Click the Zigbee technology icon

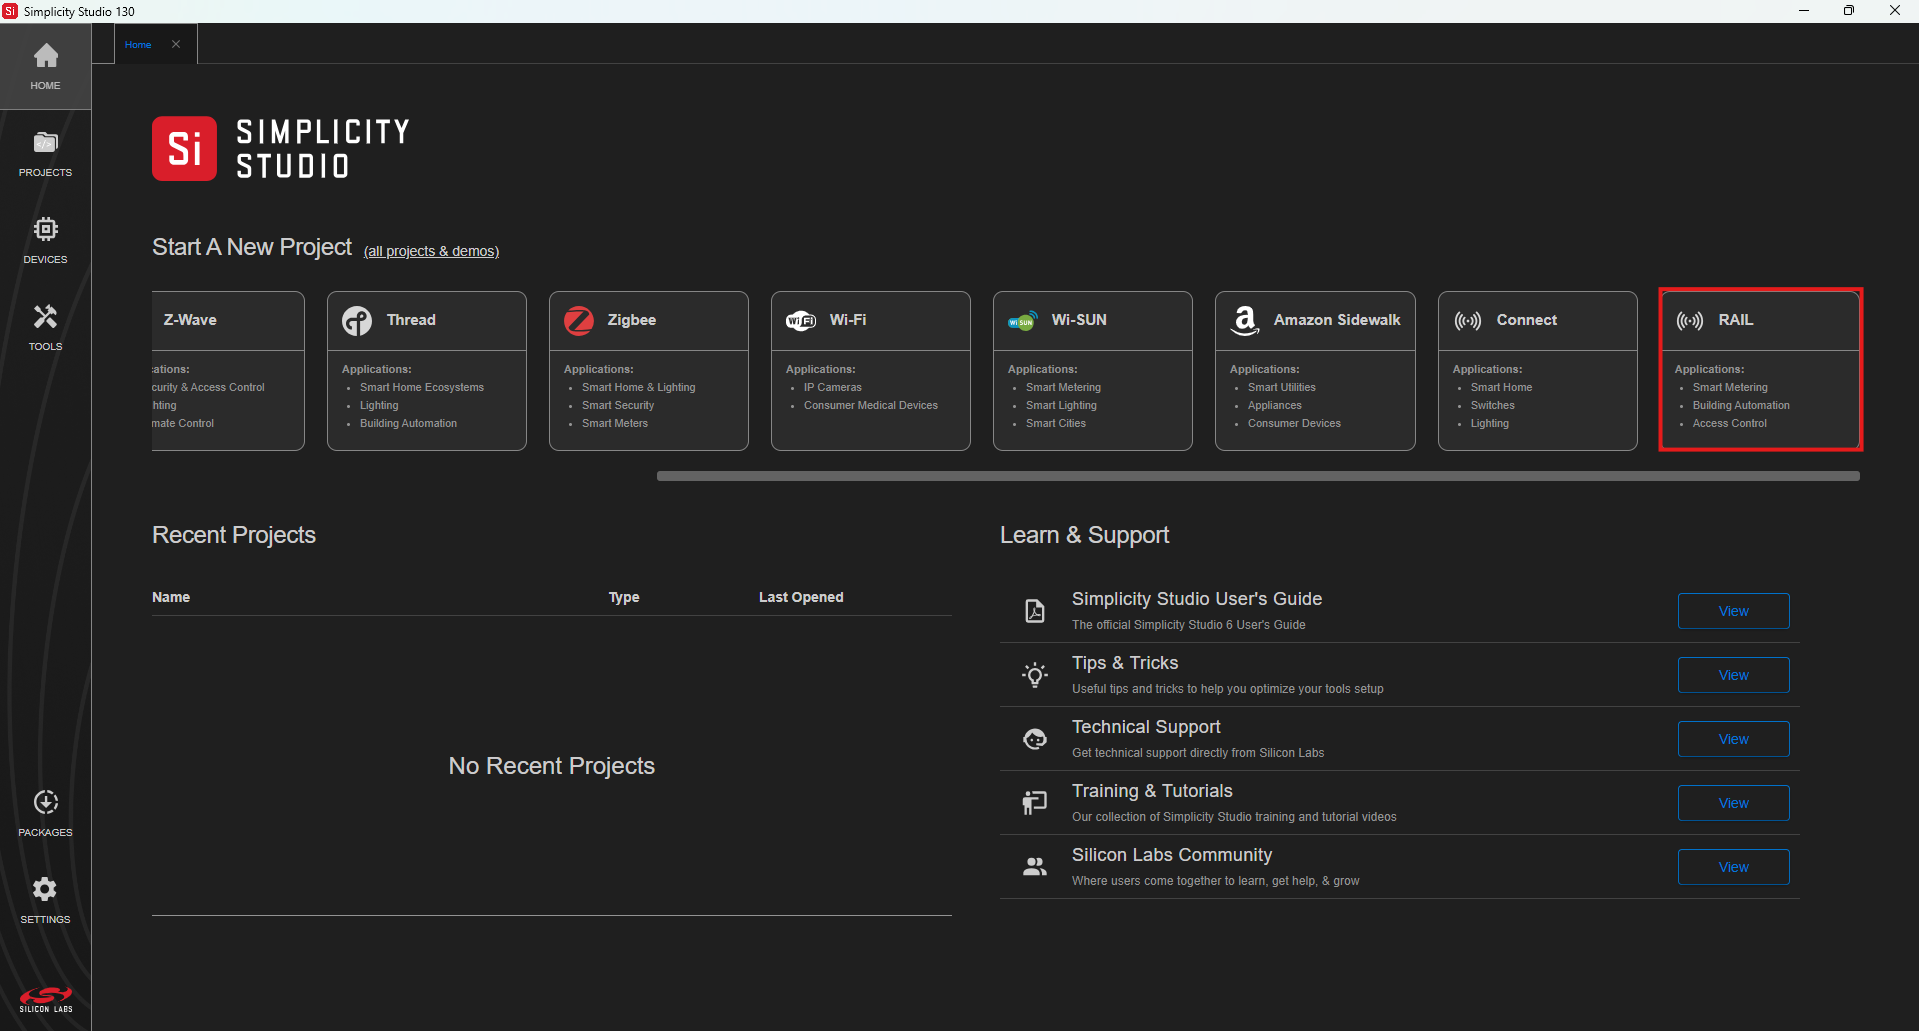coord(578,320)
